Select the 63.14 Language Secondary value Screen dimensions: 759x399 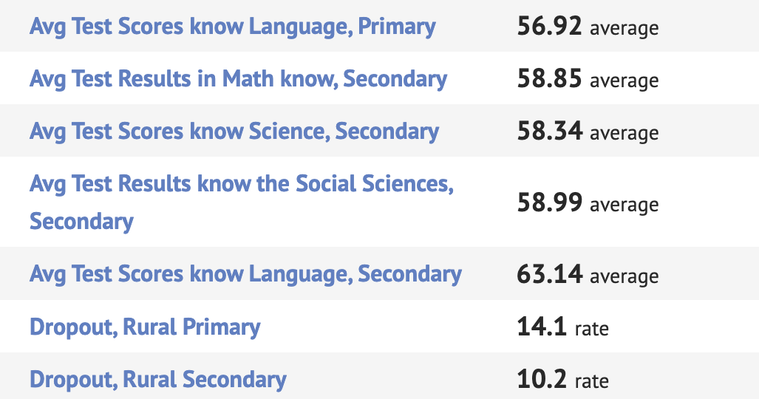(549, 274)
